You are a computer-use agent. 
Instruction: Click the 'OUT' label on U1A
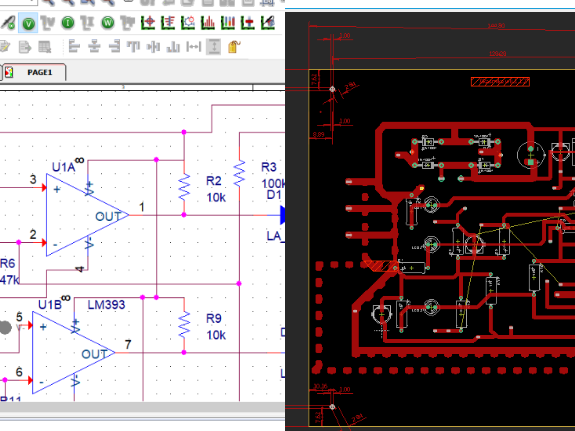pos(108,217)
